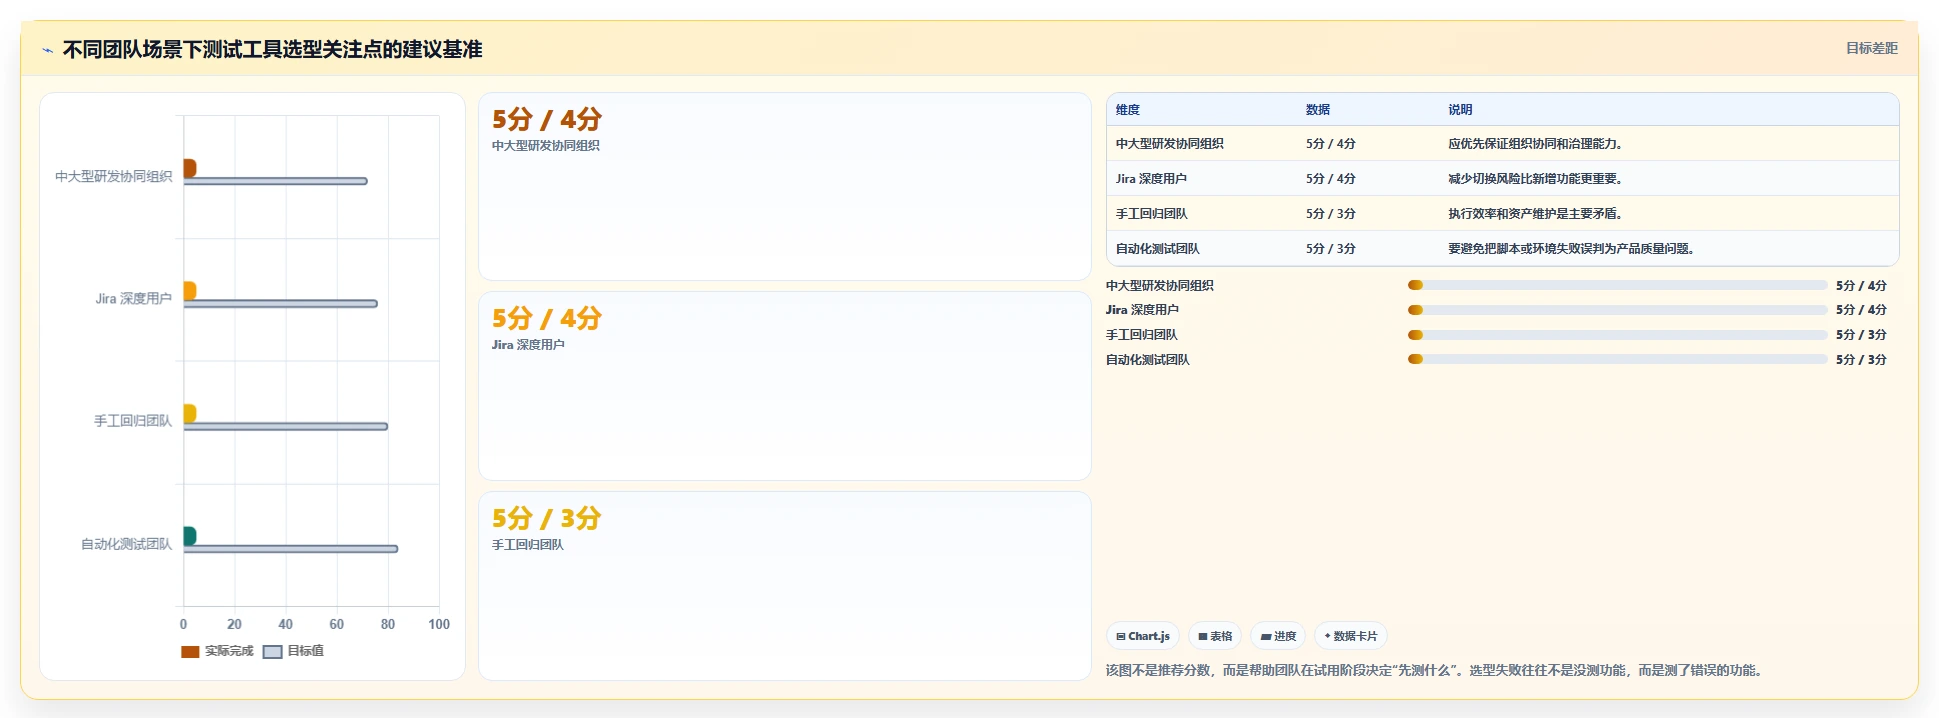Image resolution: width=1939 pixels, height=718 pixels.
Task: Select the Chart.js tag chip
Action: coord(1143,636)
